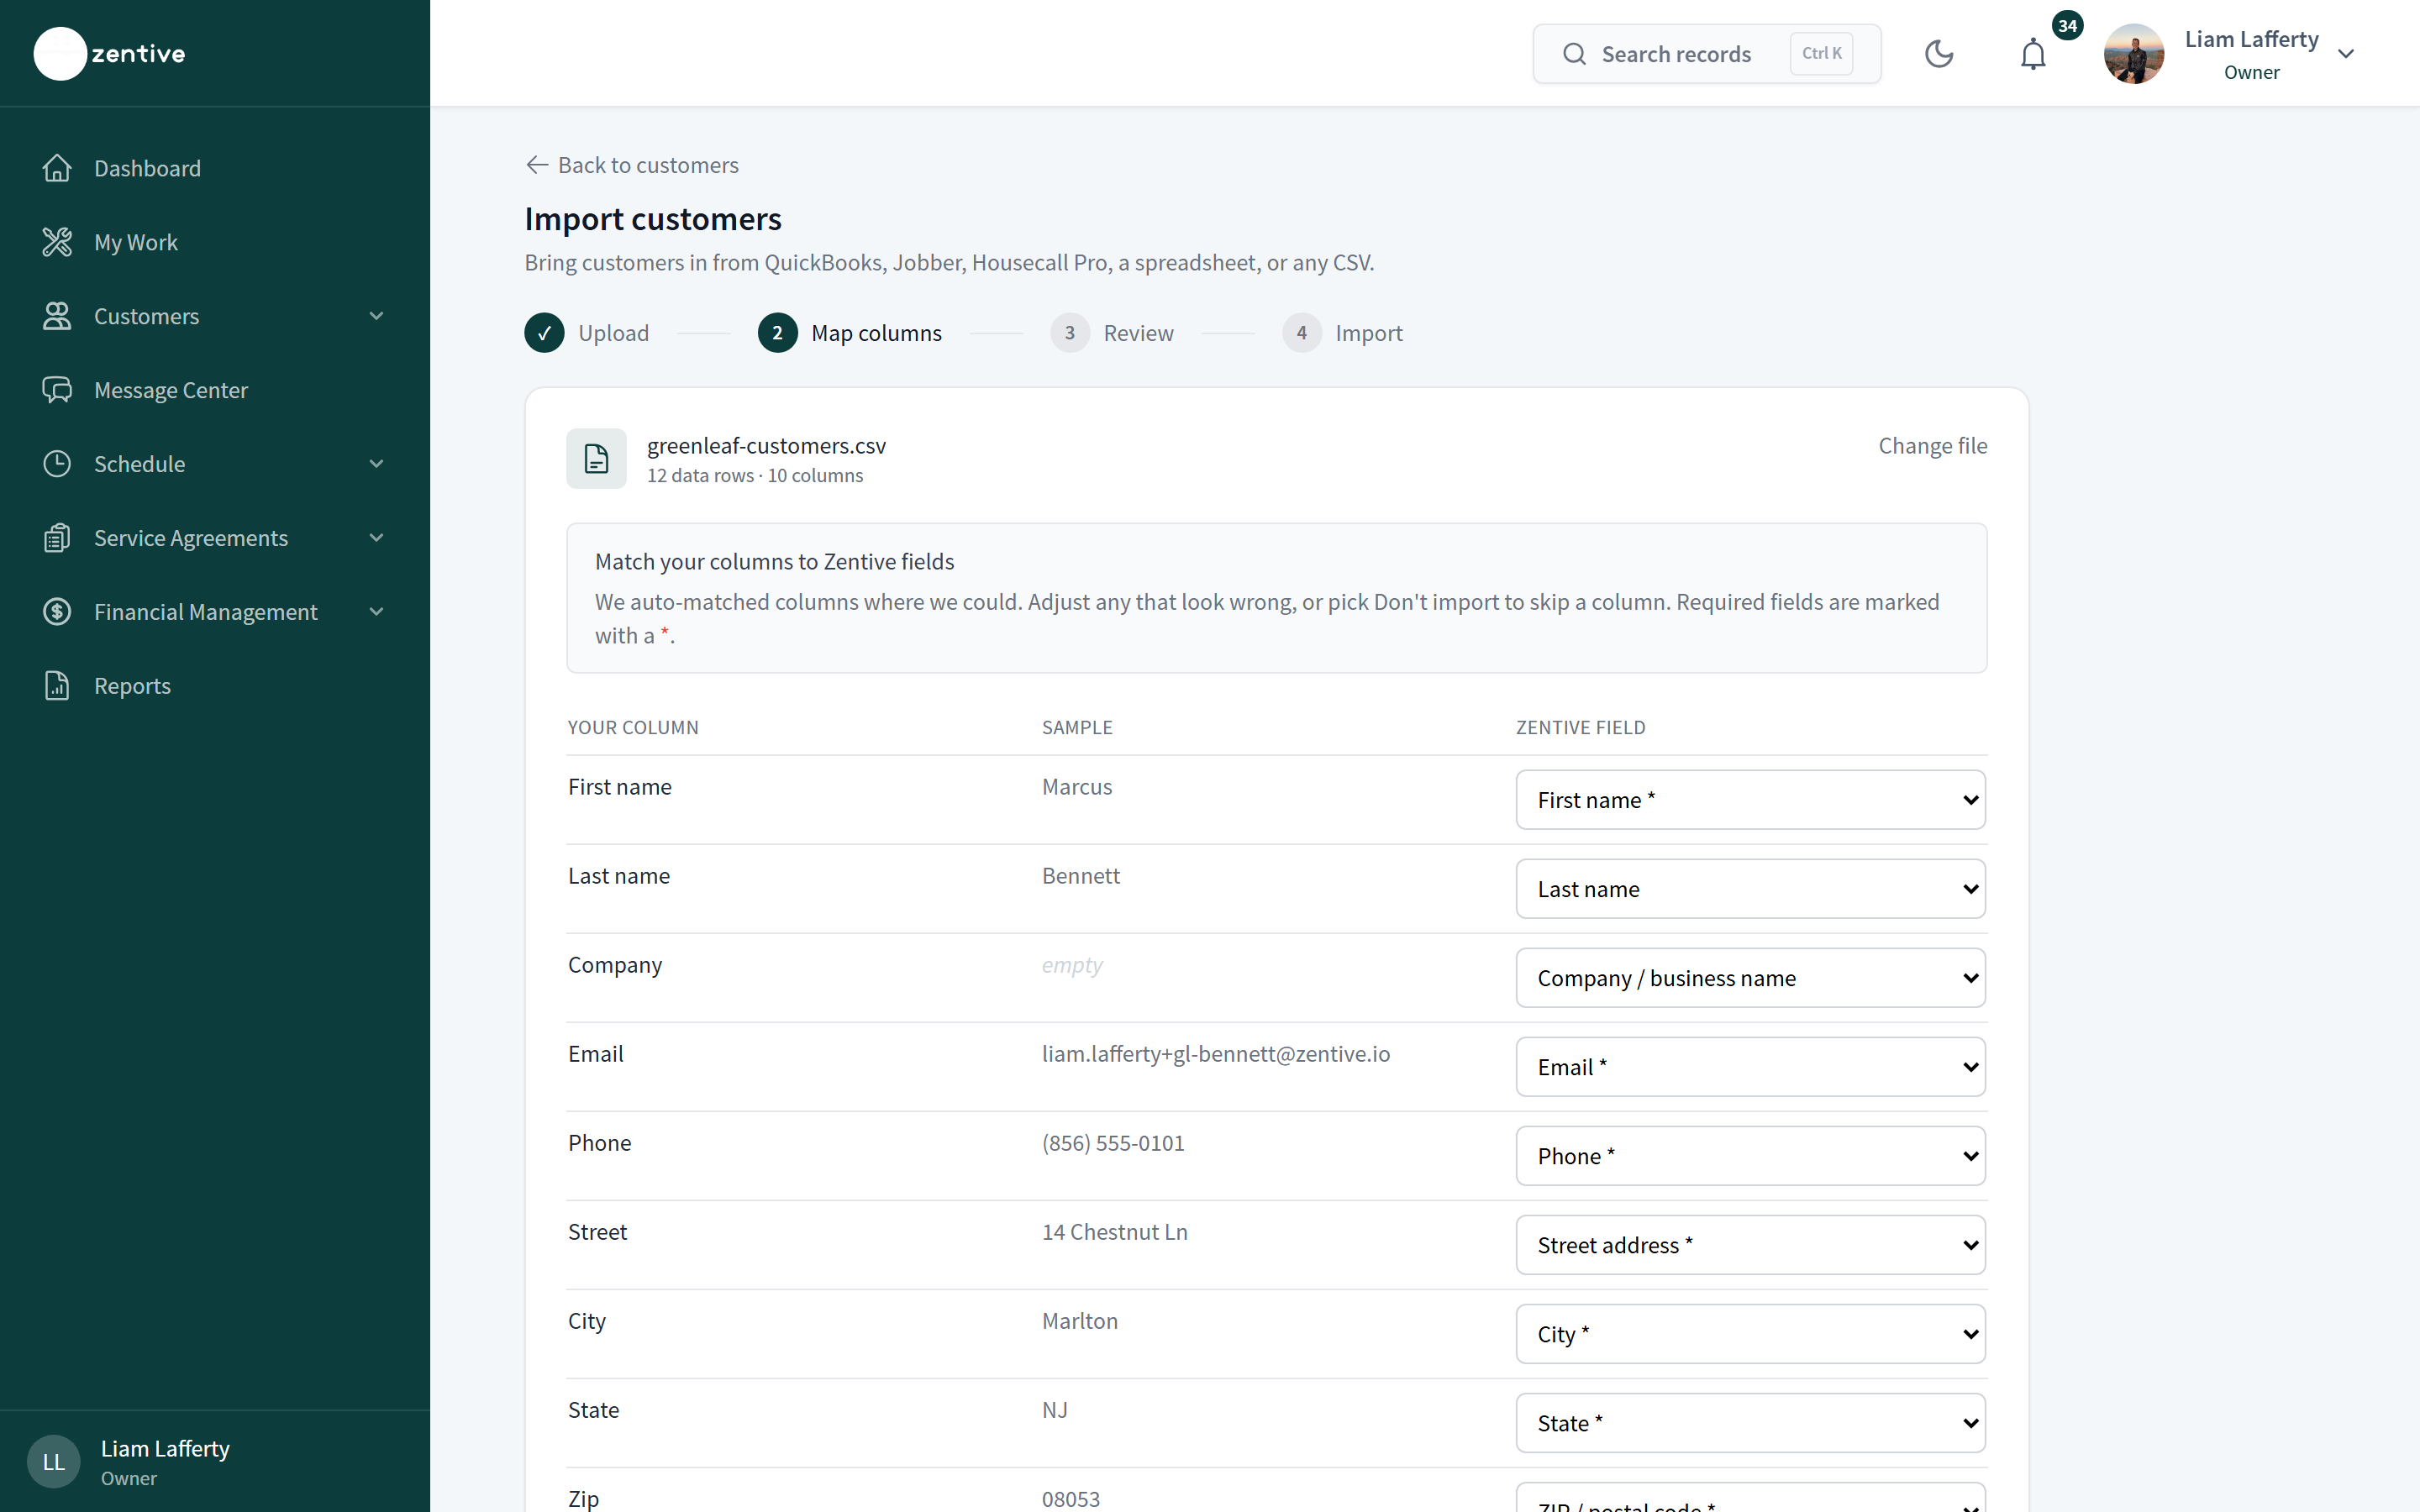Toggle dark mode moon icon
The height and width of the screenshot is (1512, 2420).
click(x=1939, y=54)
